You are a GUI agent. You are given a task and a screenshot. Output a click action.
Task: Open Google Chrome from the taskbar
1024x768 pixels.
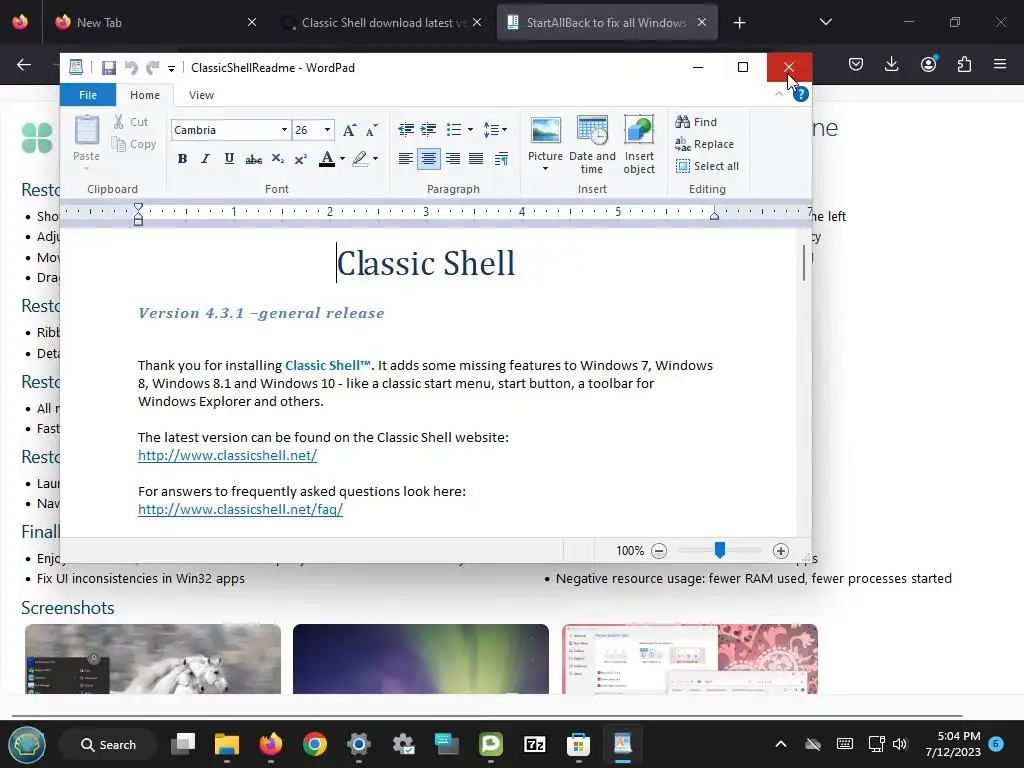pos(315,744)
